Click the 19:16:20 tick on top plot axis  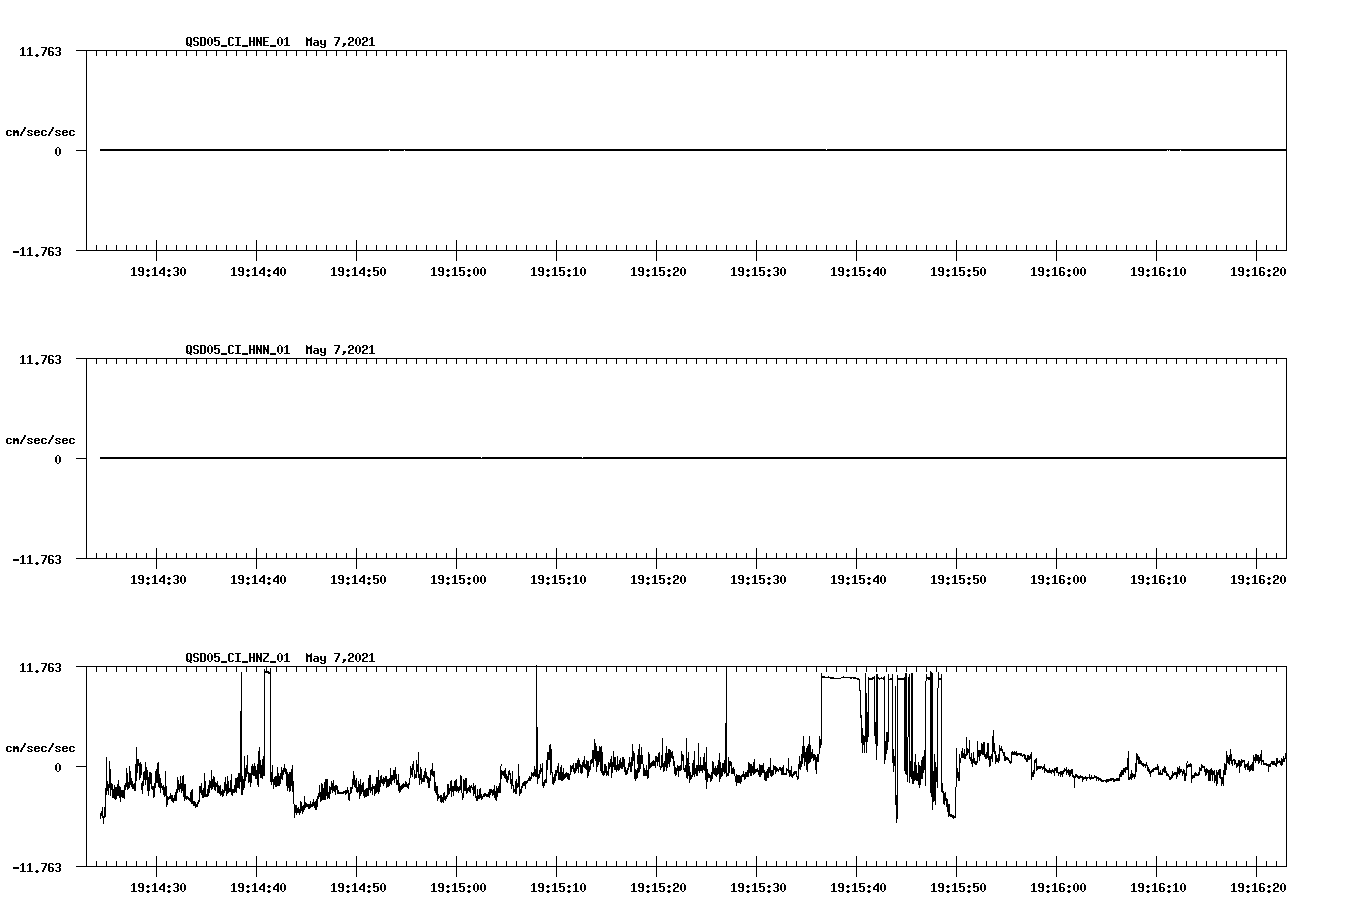click(1259, 270)
